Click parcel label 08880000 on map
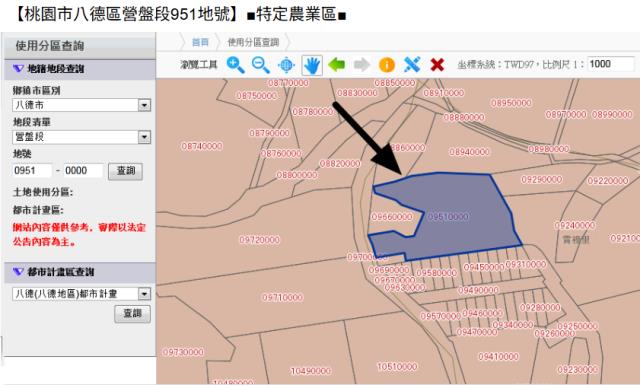This screenshot has width=640, height=388. tap(464, 118)
